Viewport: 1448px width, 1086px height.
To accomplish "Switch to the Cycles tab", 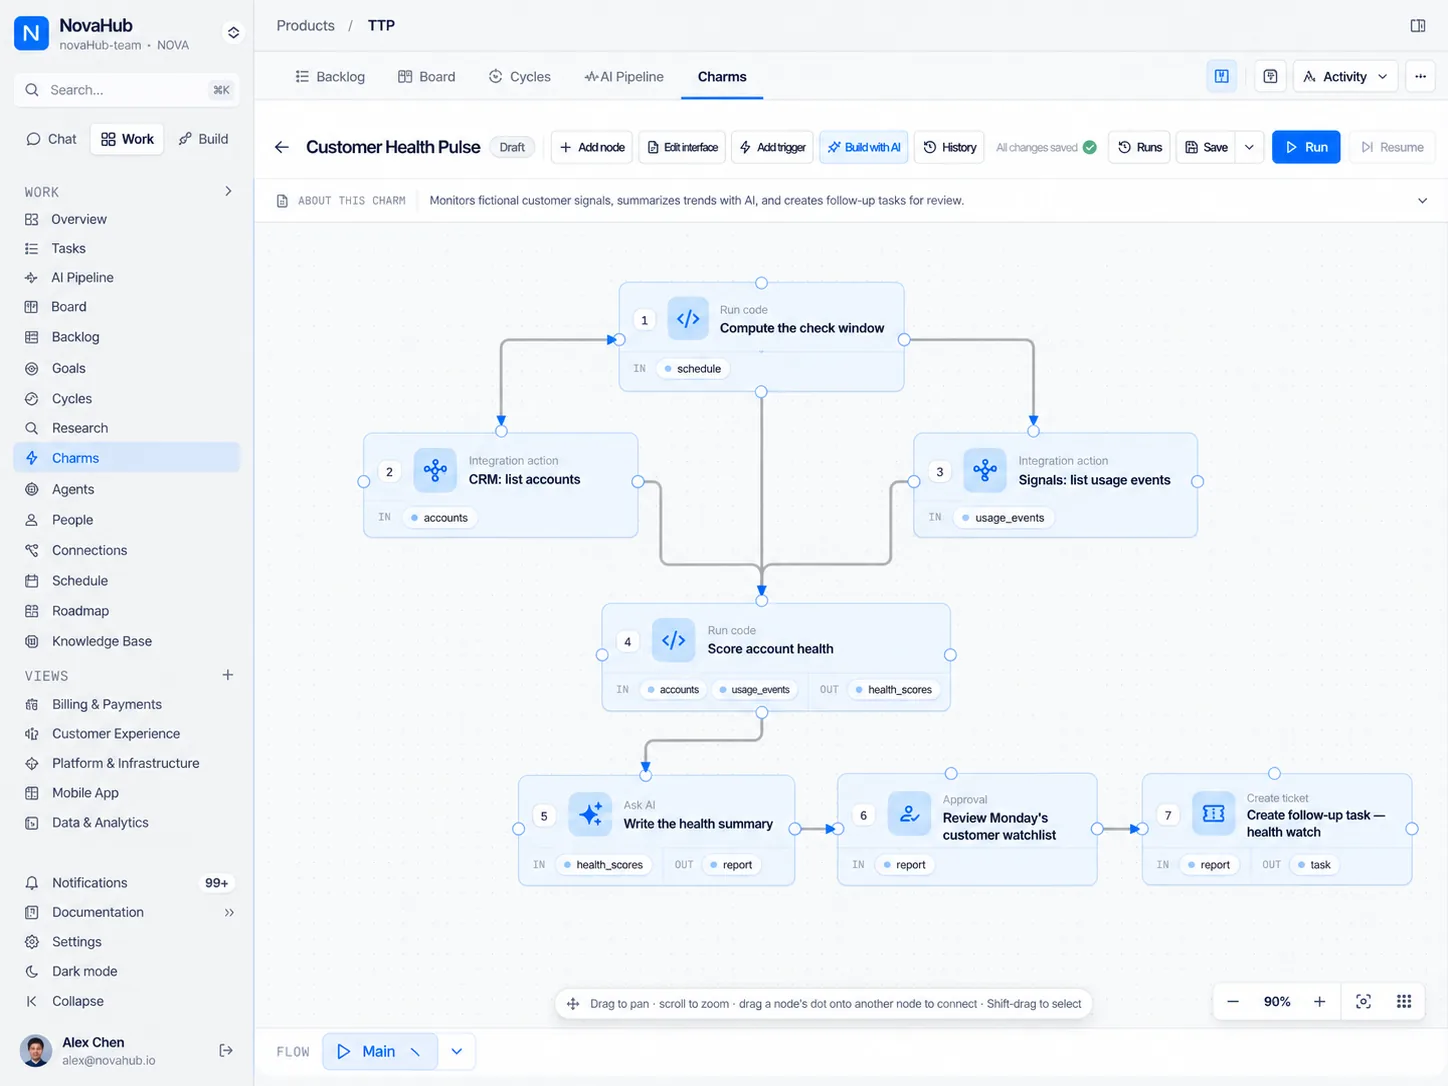I will [520, 77].
